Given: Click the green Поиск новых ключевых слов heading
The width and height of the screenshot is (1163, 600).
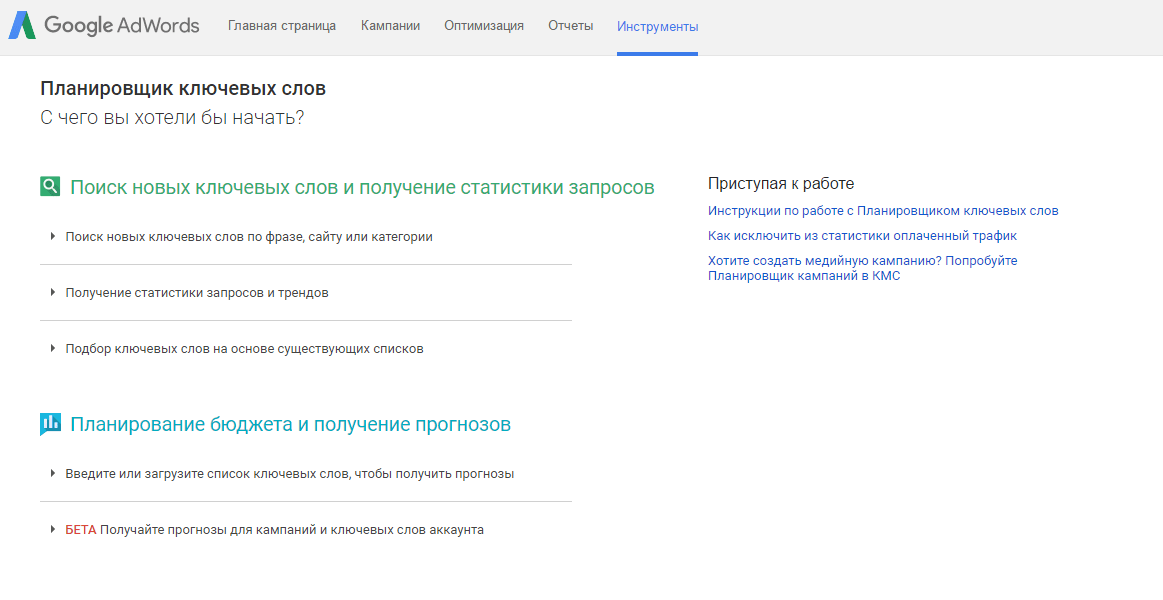Looking at the screenshot, I should point(362,188).
